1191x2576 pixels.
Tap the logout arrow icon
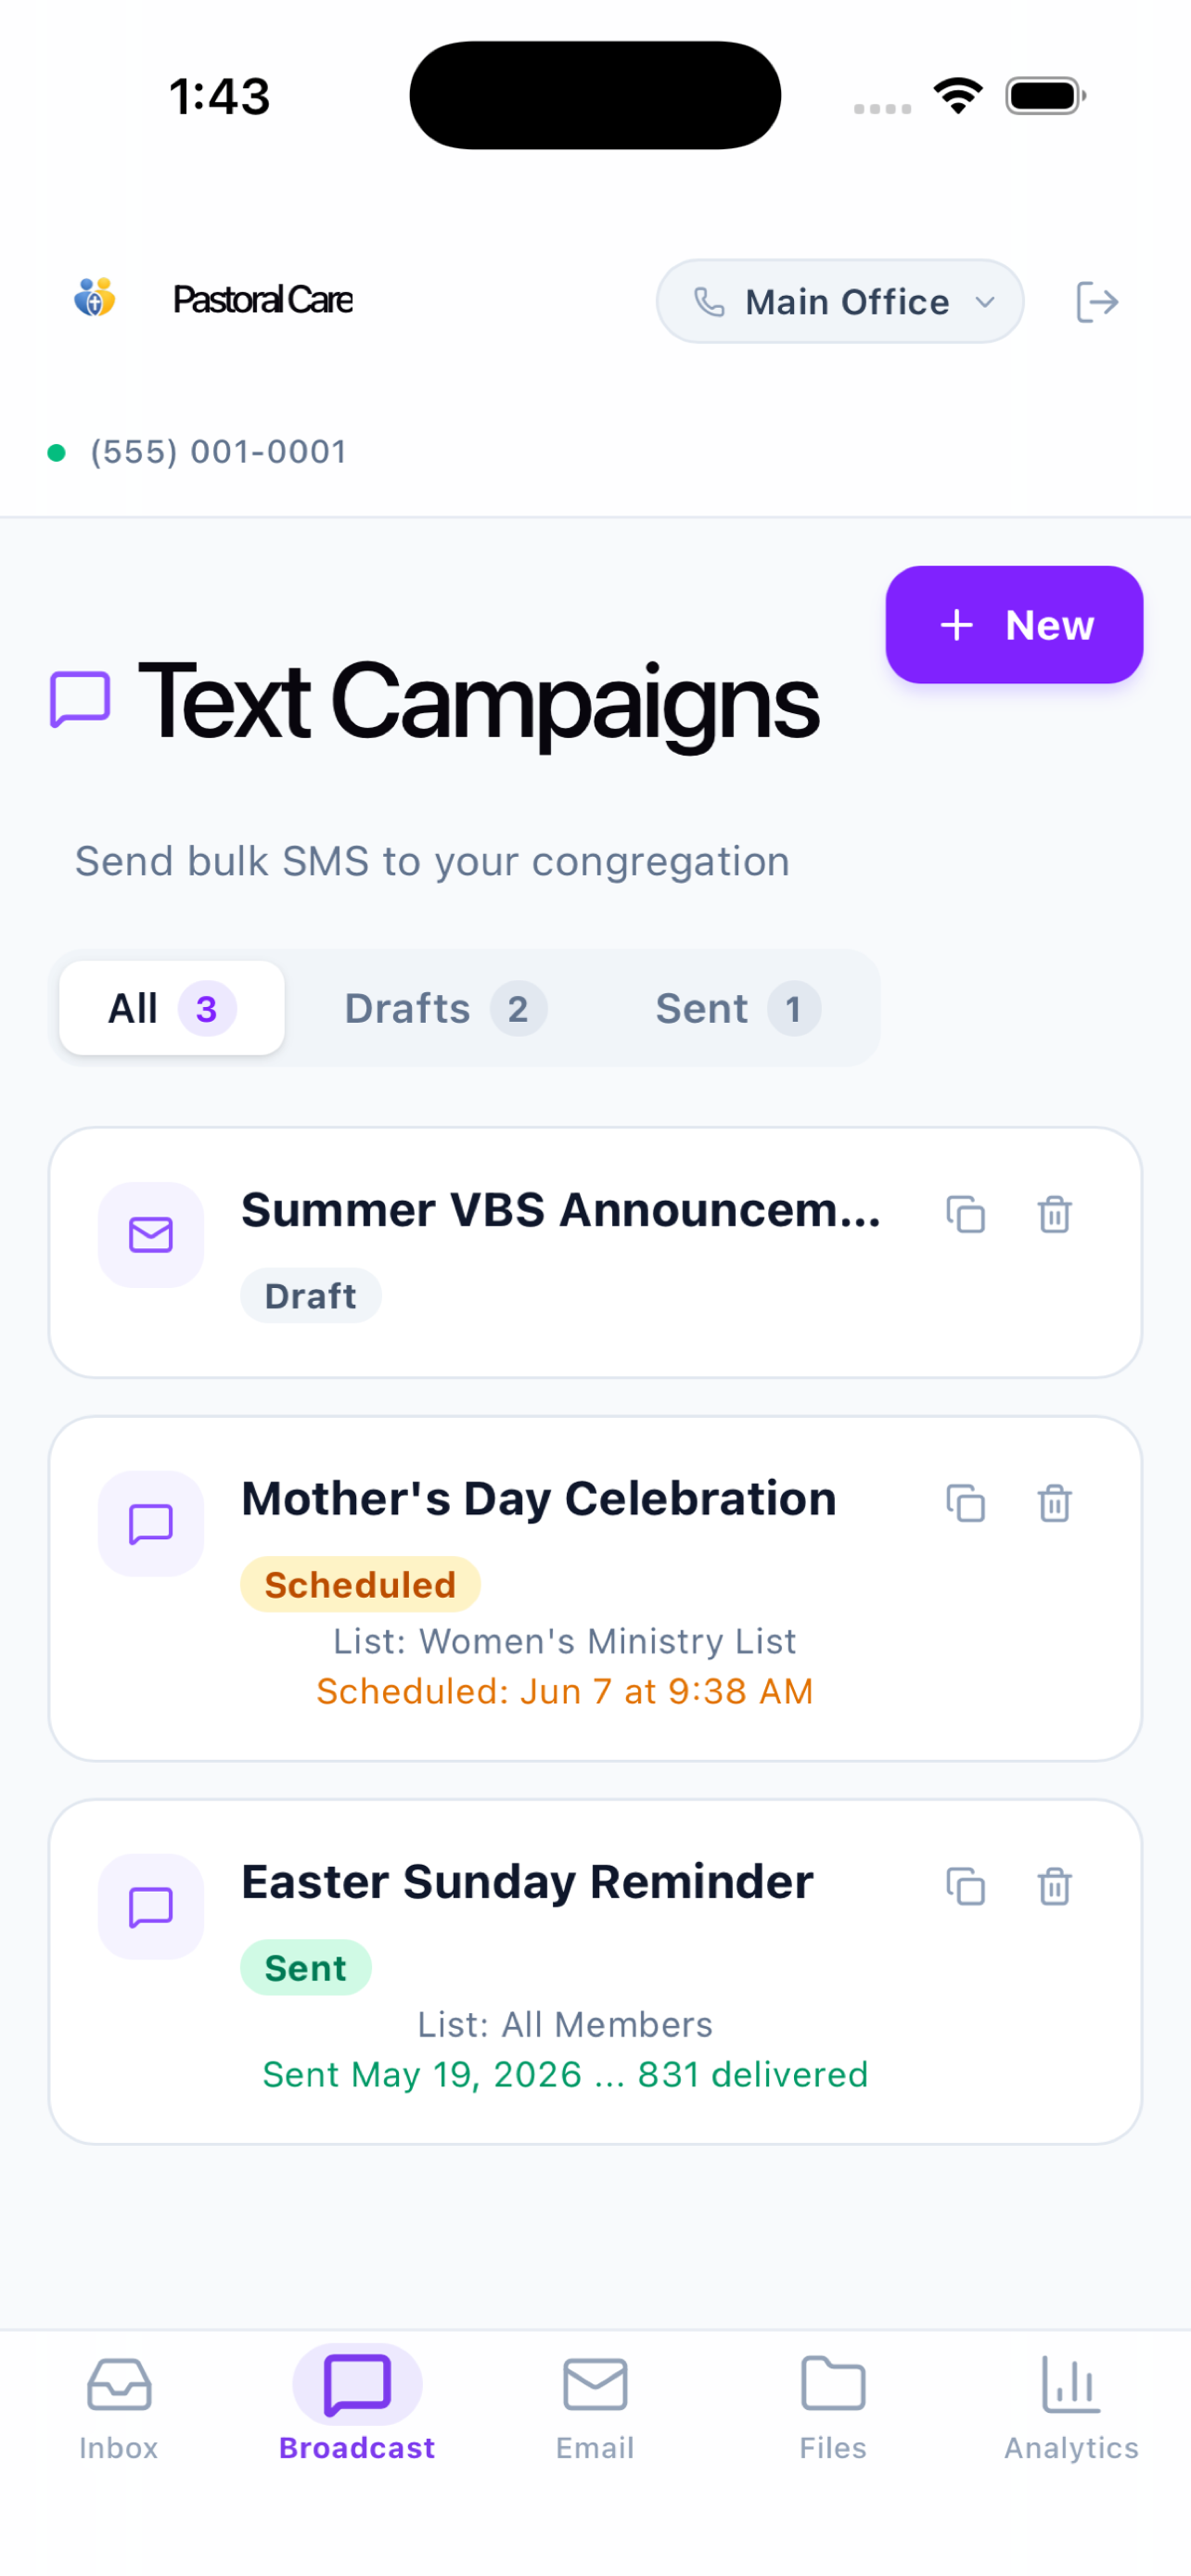click(1097, 301)
